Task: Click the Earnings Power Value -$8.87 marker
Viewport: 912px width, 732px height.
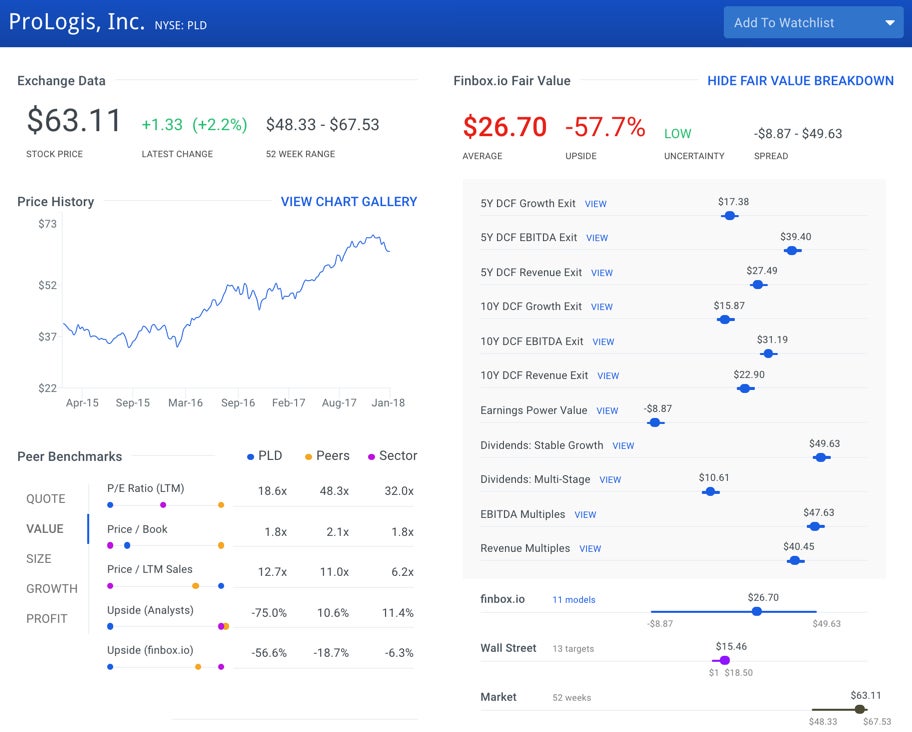Action: (655, 423)
